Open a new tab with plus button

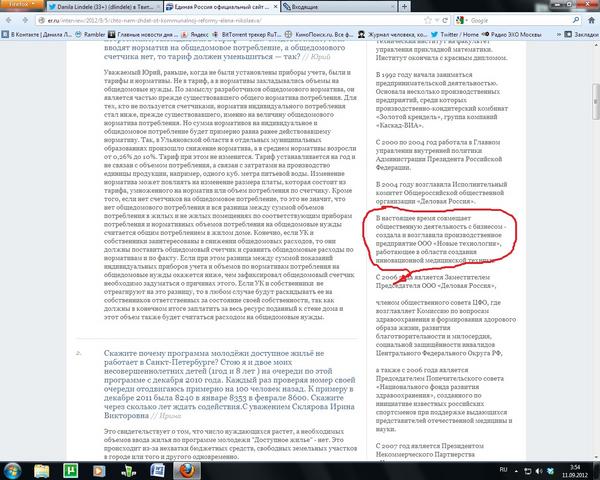[404, 7]
